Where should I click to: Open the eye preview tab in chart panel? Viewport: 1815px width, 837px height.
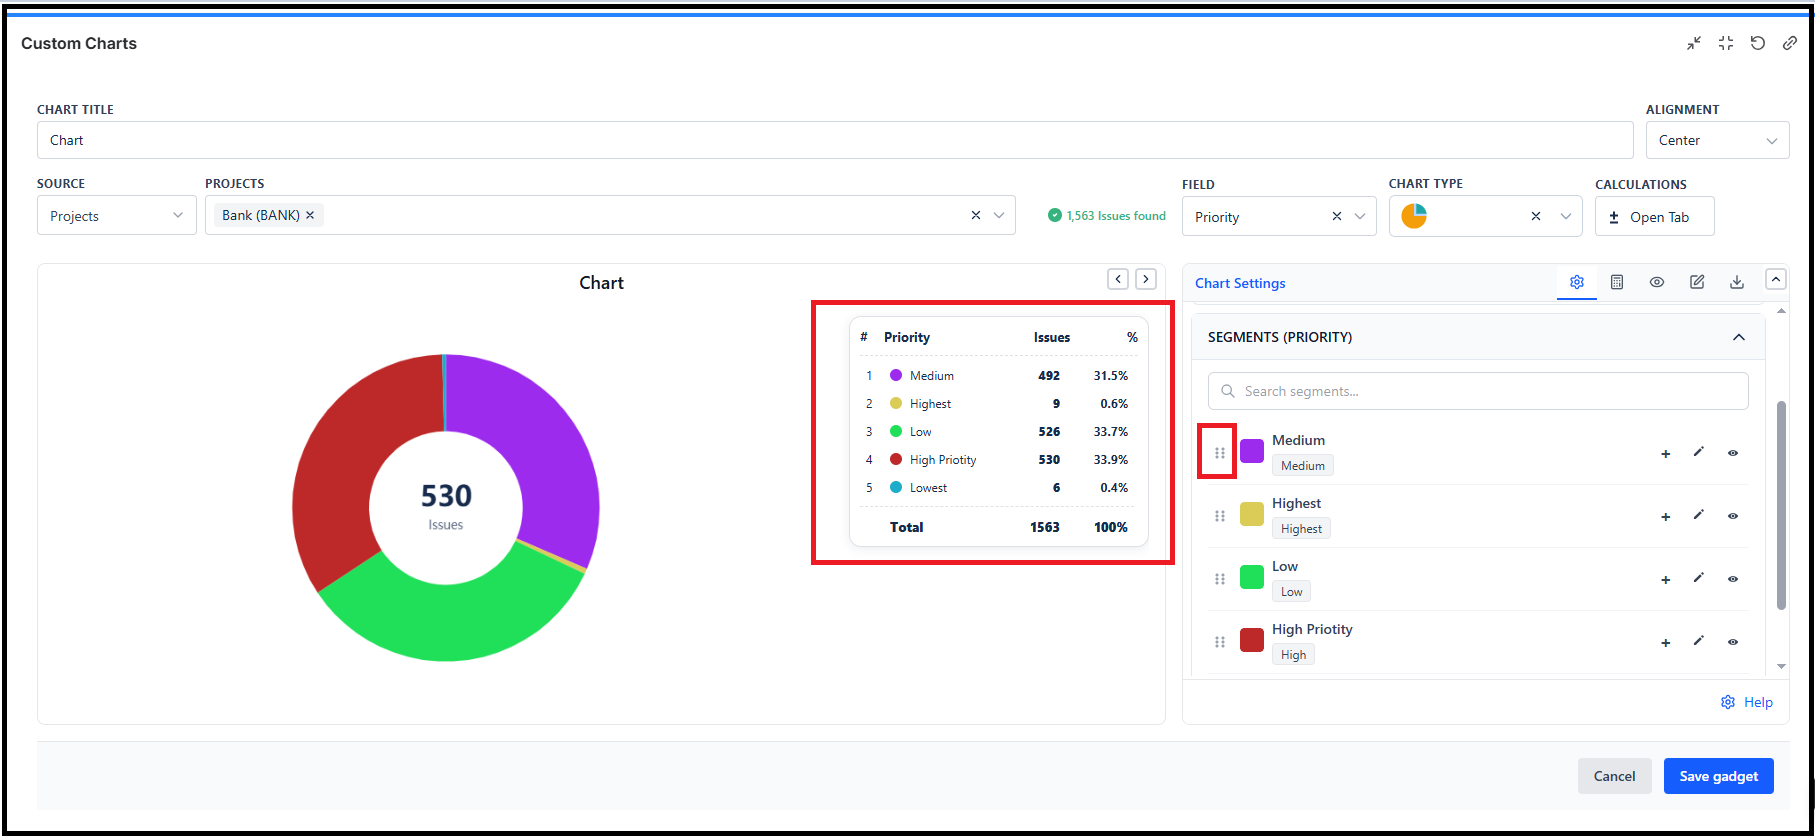[1657, 282]
